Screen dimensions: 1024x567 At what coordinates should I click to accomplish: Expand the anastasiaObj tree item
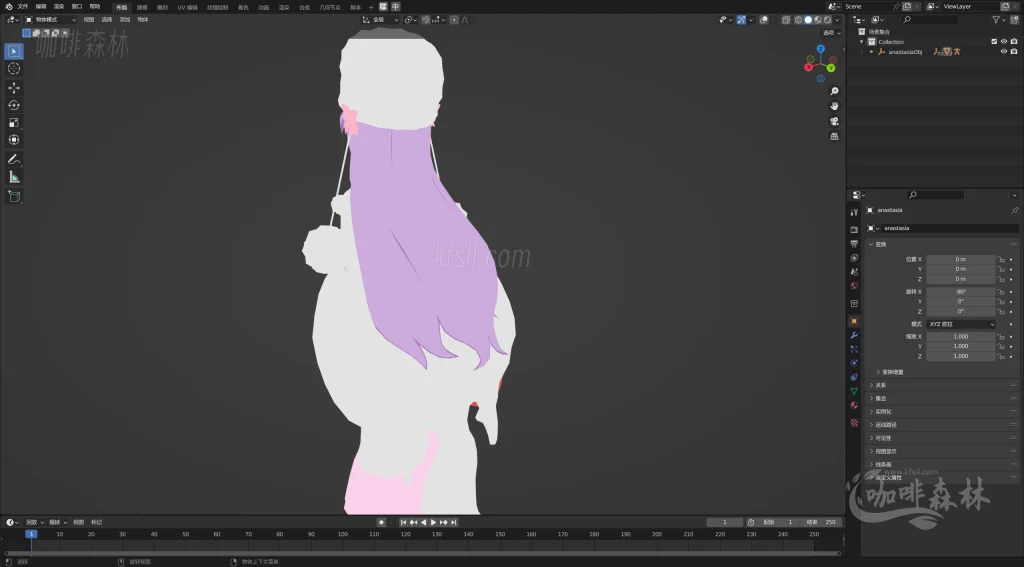click(871, 52)
